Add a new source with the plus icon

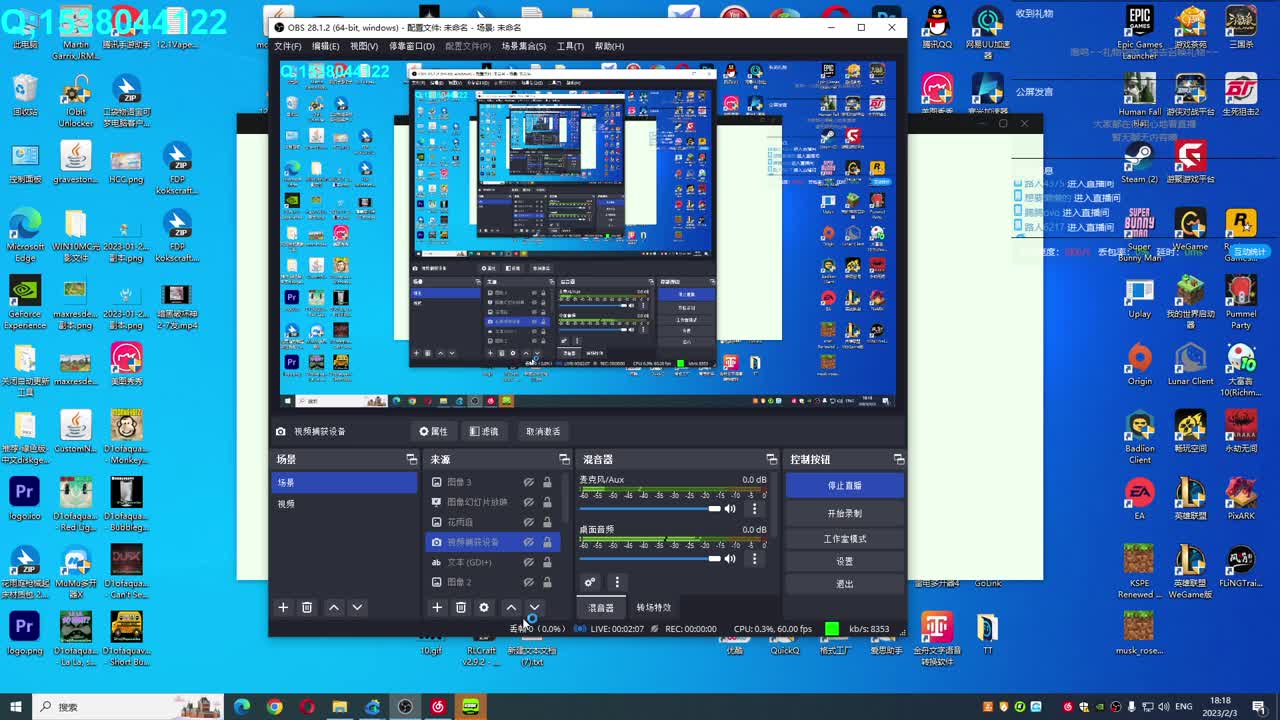tap(437, 607)
